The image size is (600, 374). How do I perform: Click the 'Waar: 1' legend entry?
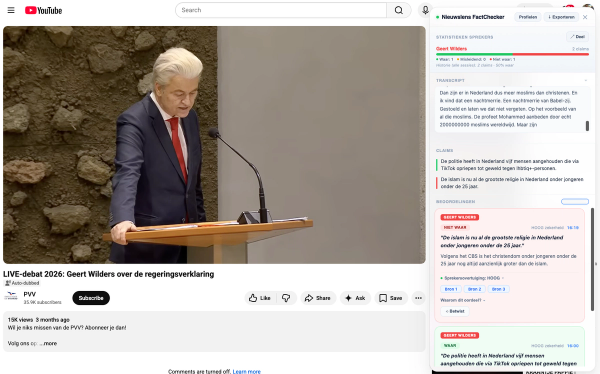pos(445,59)
